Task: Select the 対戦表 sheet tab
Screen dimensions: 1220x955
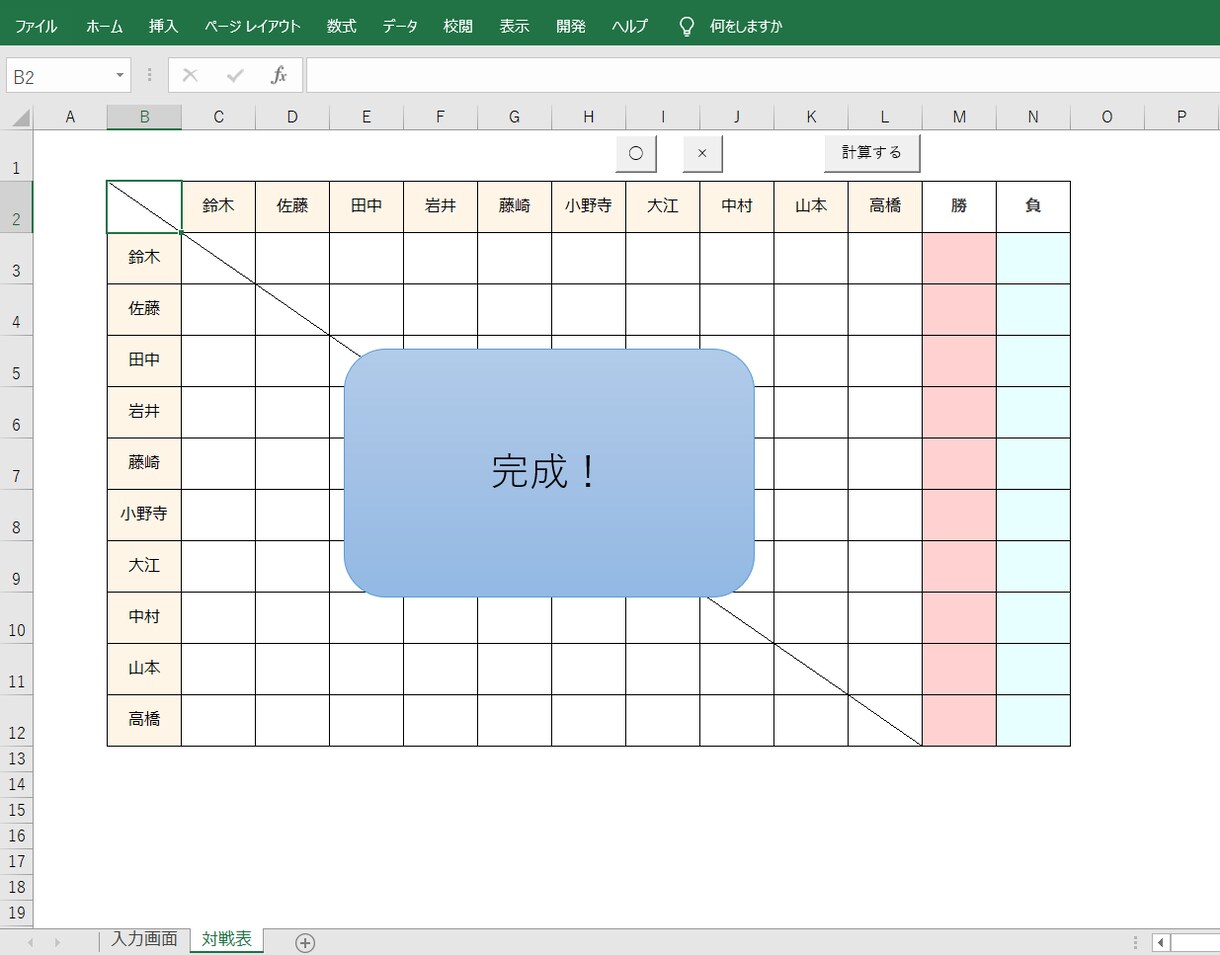Action: click(227, 939)
